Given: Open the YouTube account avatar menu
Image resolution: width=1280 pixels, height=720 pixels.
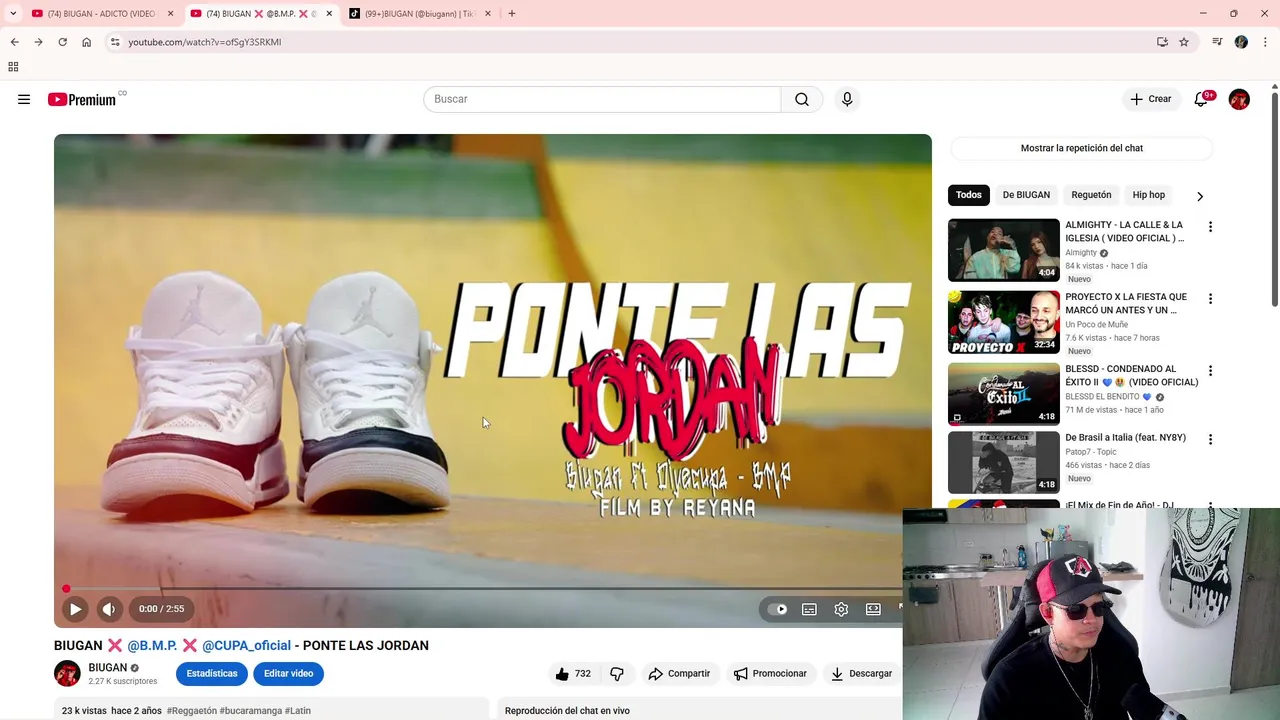Looking at the screenshot, I should click(1239, 99).
